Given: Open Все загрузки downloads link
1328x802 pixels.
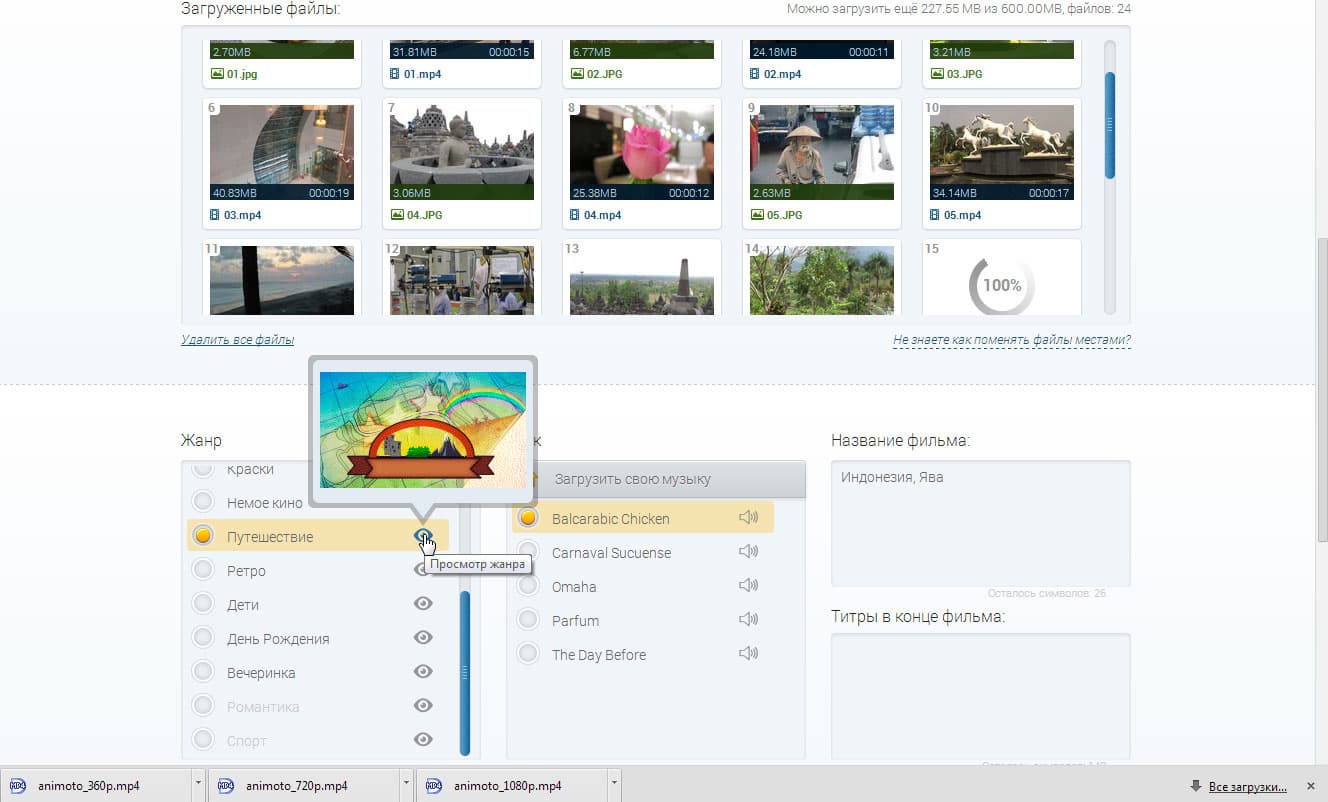Looking at the screenshot, I should pyautogui.click(x=1248, y=786).
